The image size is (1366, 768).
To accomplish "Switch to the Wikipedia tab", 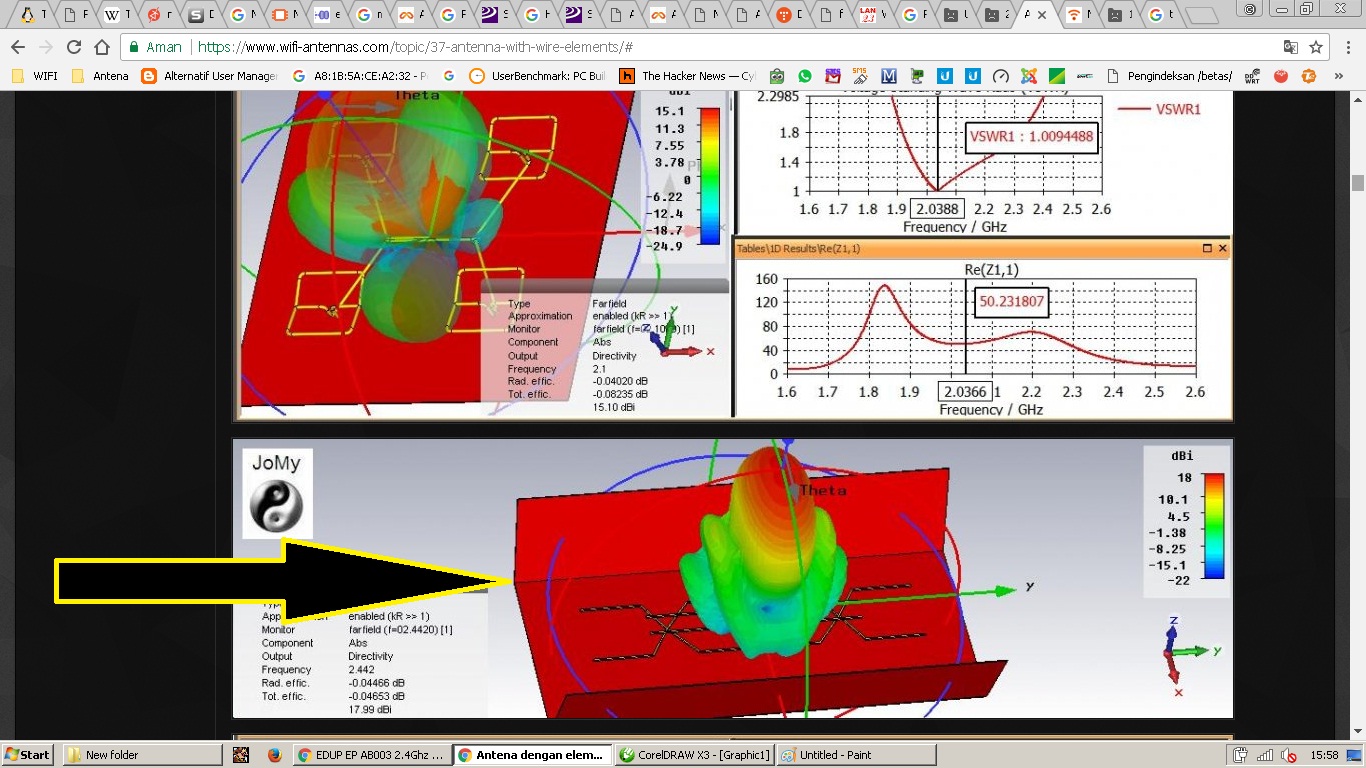I will (x=118, y=15).
